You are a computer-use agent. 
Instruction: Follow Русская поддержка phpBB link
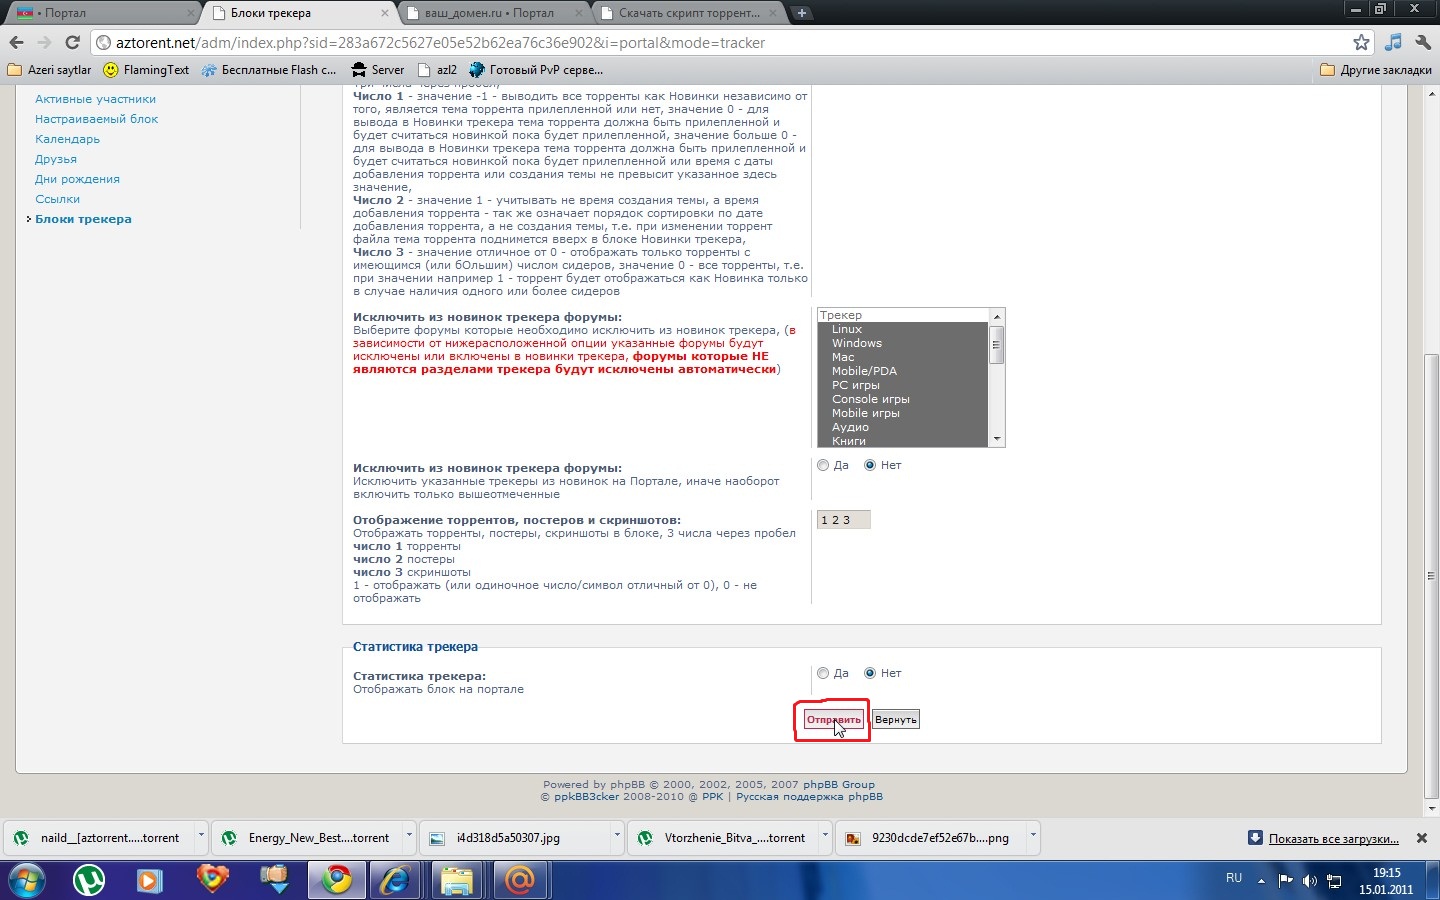[x=809, y=796]
